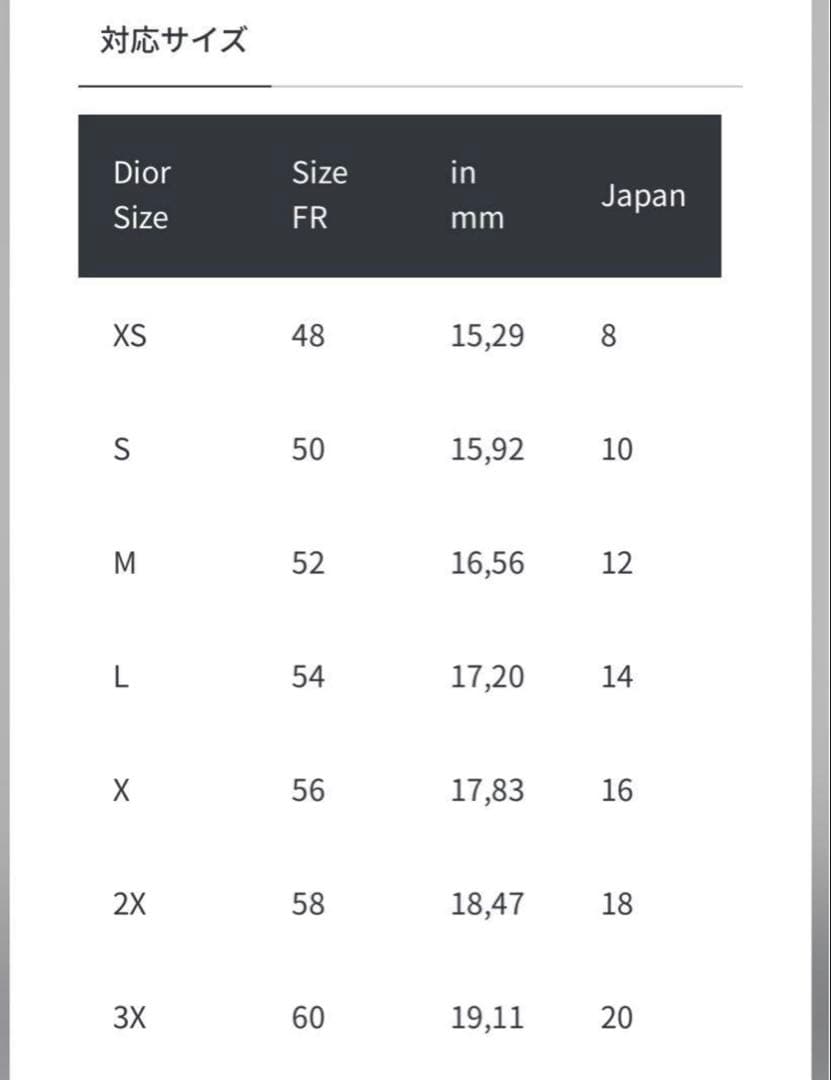Click the 15,92 measurement cell

click(487, 450)
